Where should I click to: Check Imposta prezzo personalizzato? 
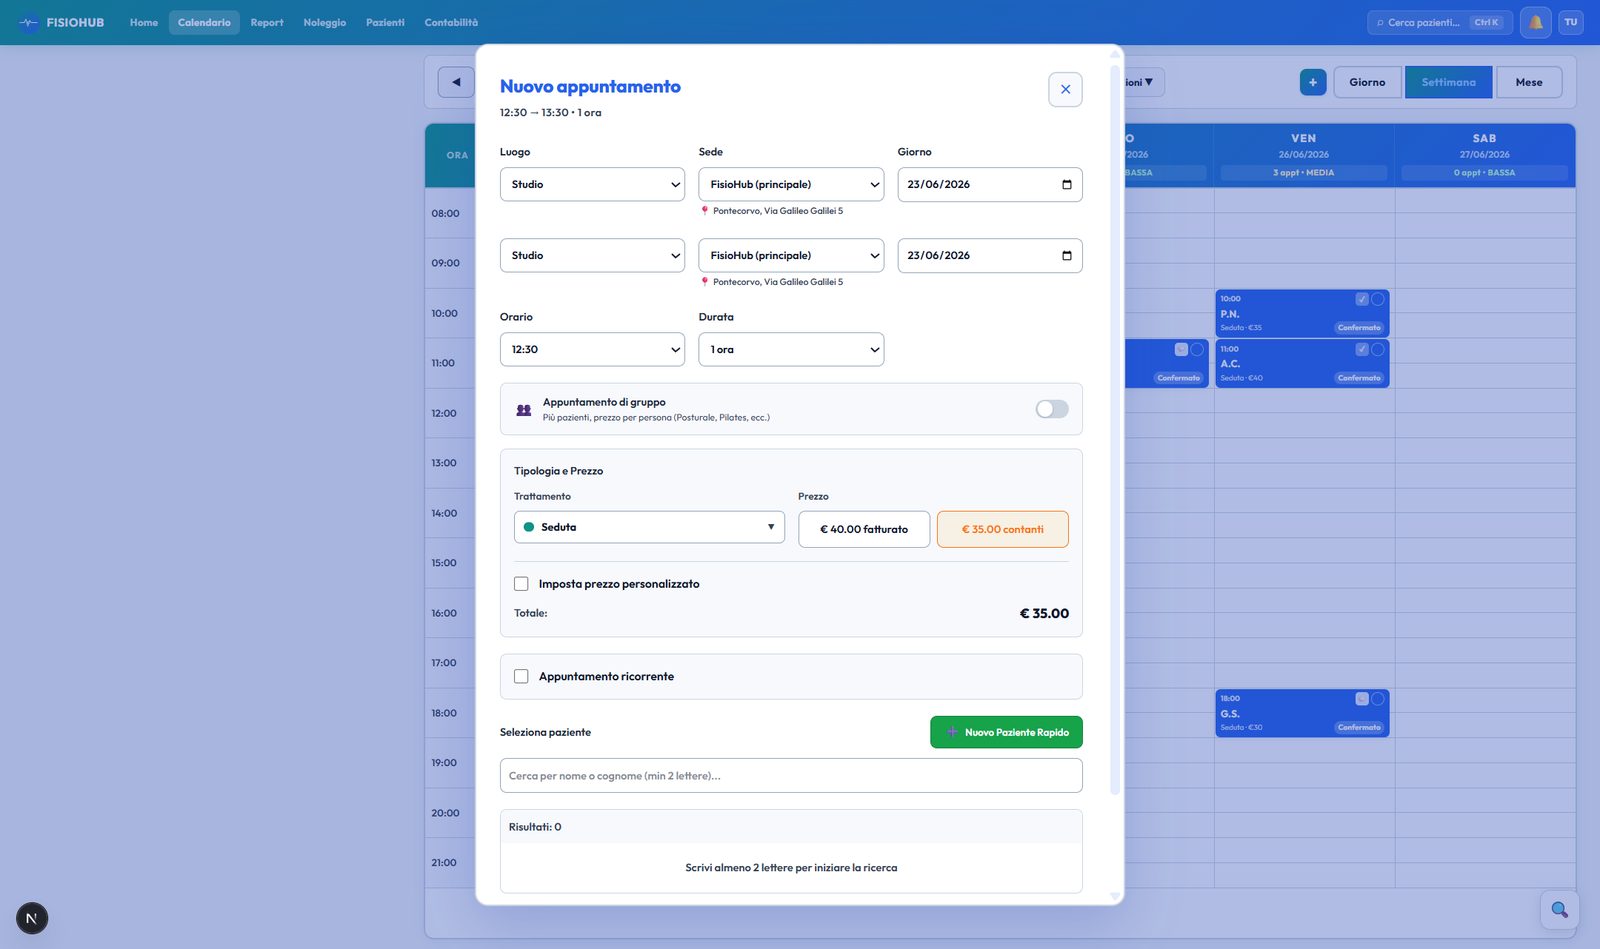521,584
